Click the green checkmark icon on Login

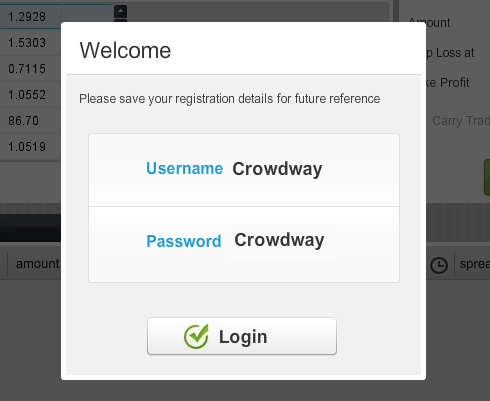coord(196,336)
